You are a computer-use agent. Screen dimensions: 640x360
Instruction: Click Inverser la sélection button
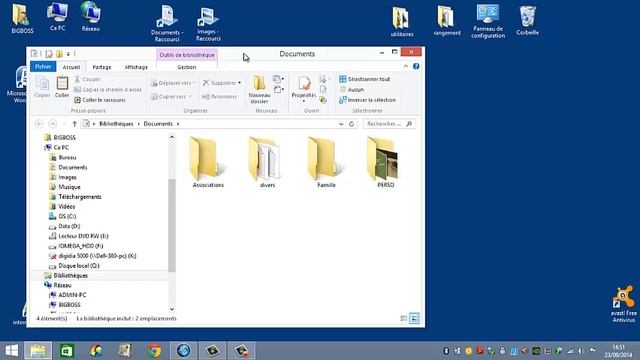(x=367, y=100)
